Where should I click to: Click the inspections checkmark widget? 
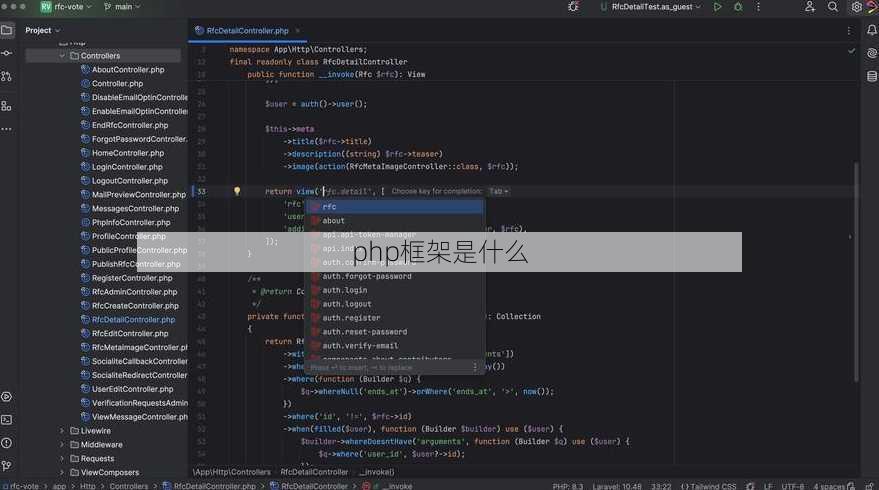852,51
